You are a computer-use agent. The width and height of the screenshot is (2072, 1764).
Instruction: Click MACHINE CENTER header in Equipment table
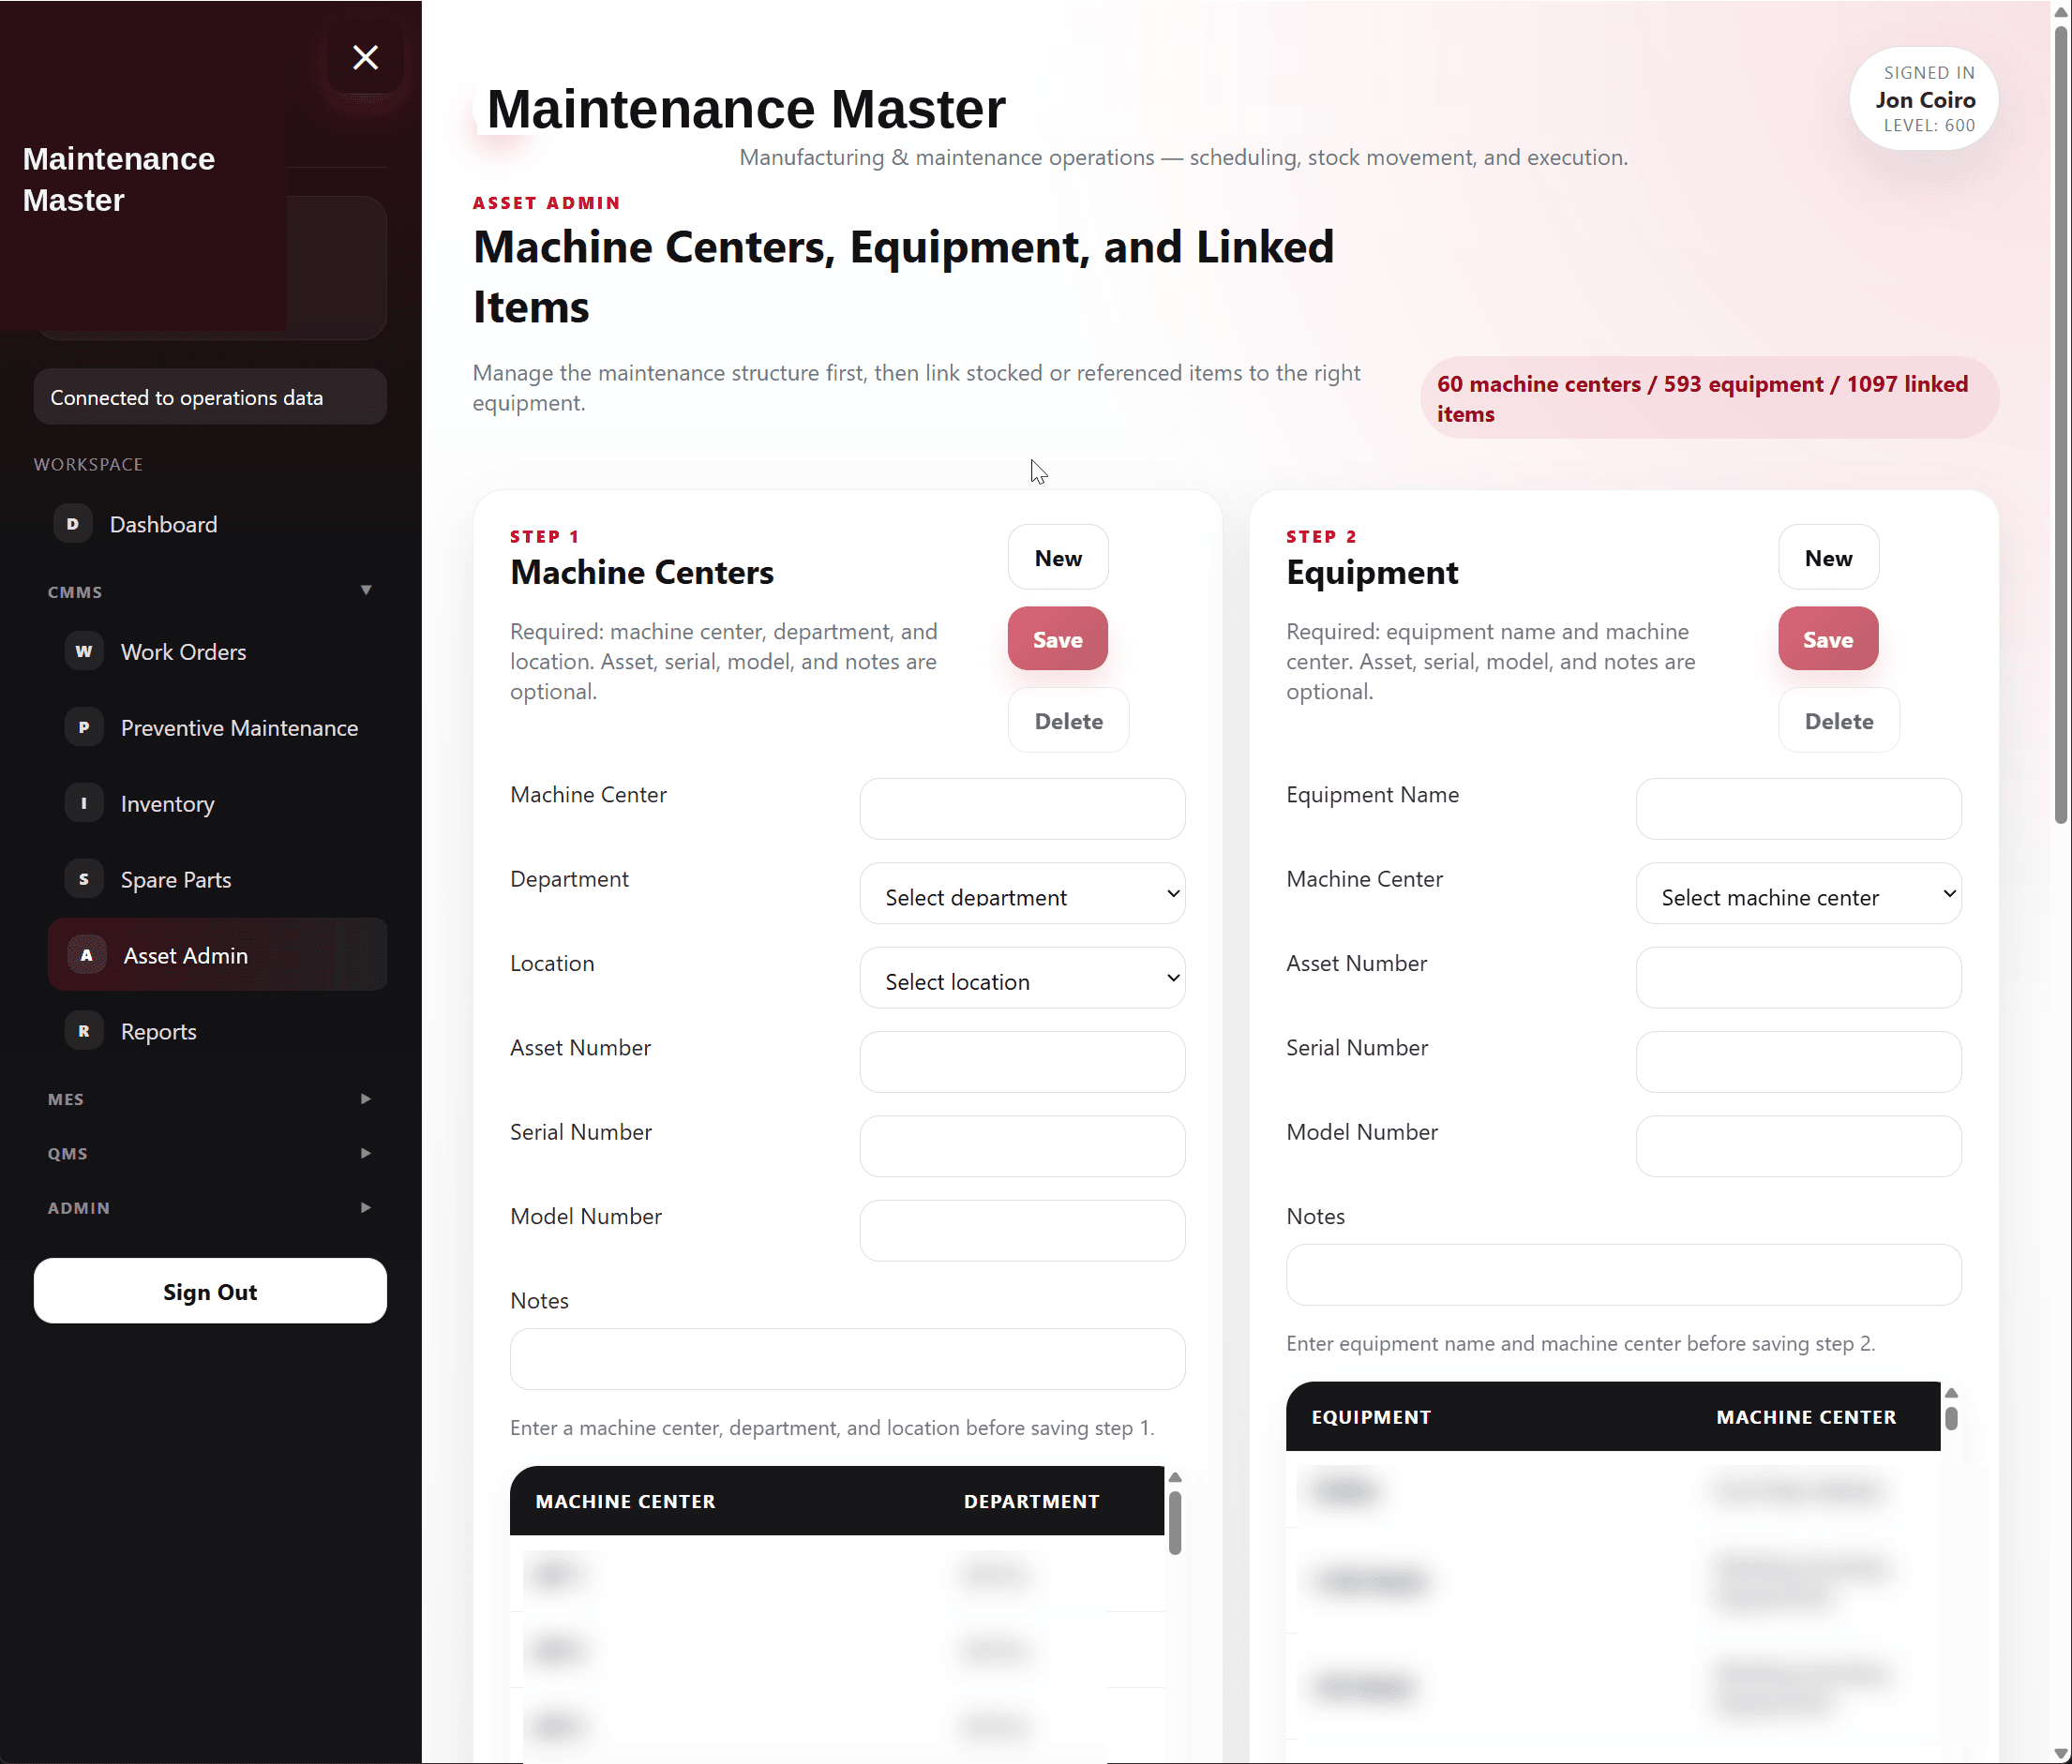point(1806,1417)
